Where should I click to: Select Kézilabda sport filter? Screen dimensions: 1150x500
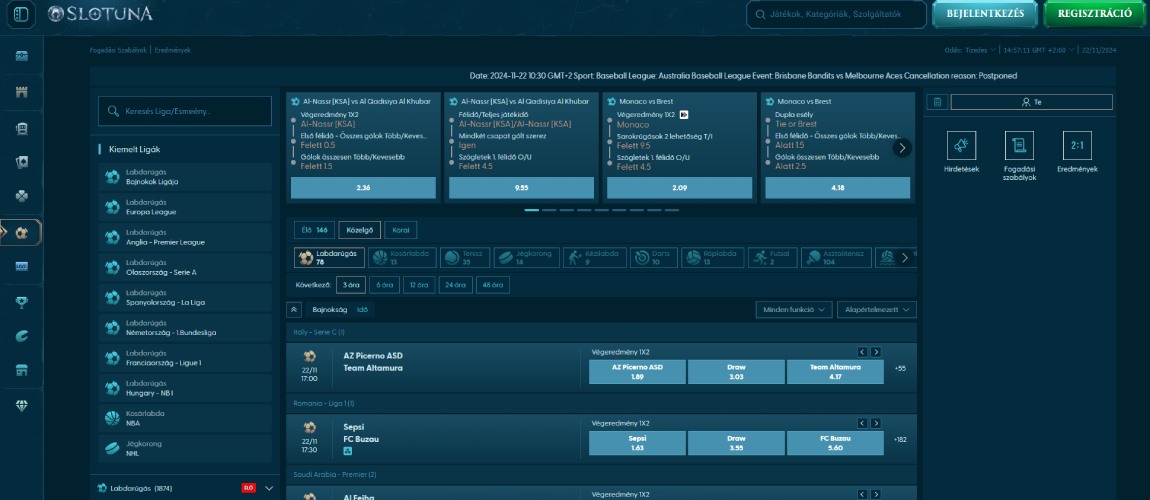click(594, 257)
